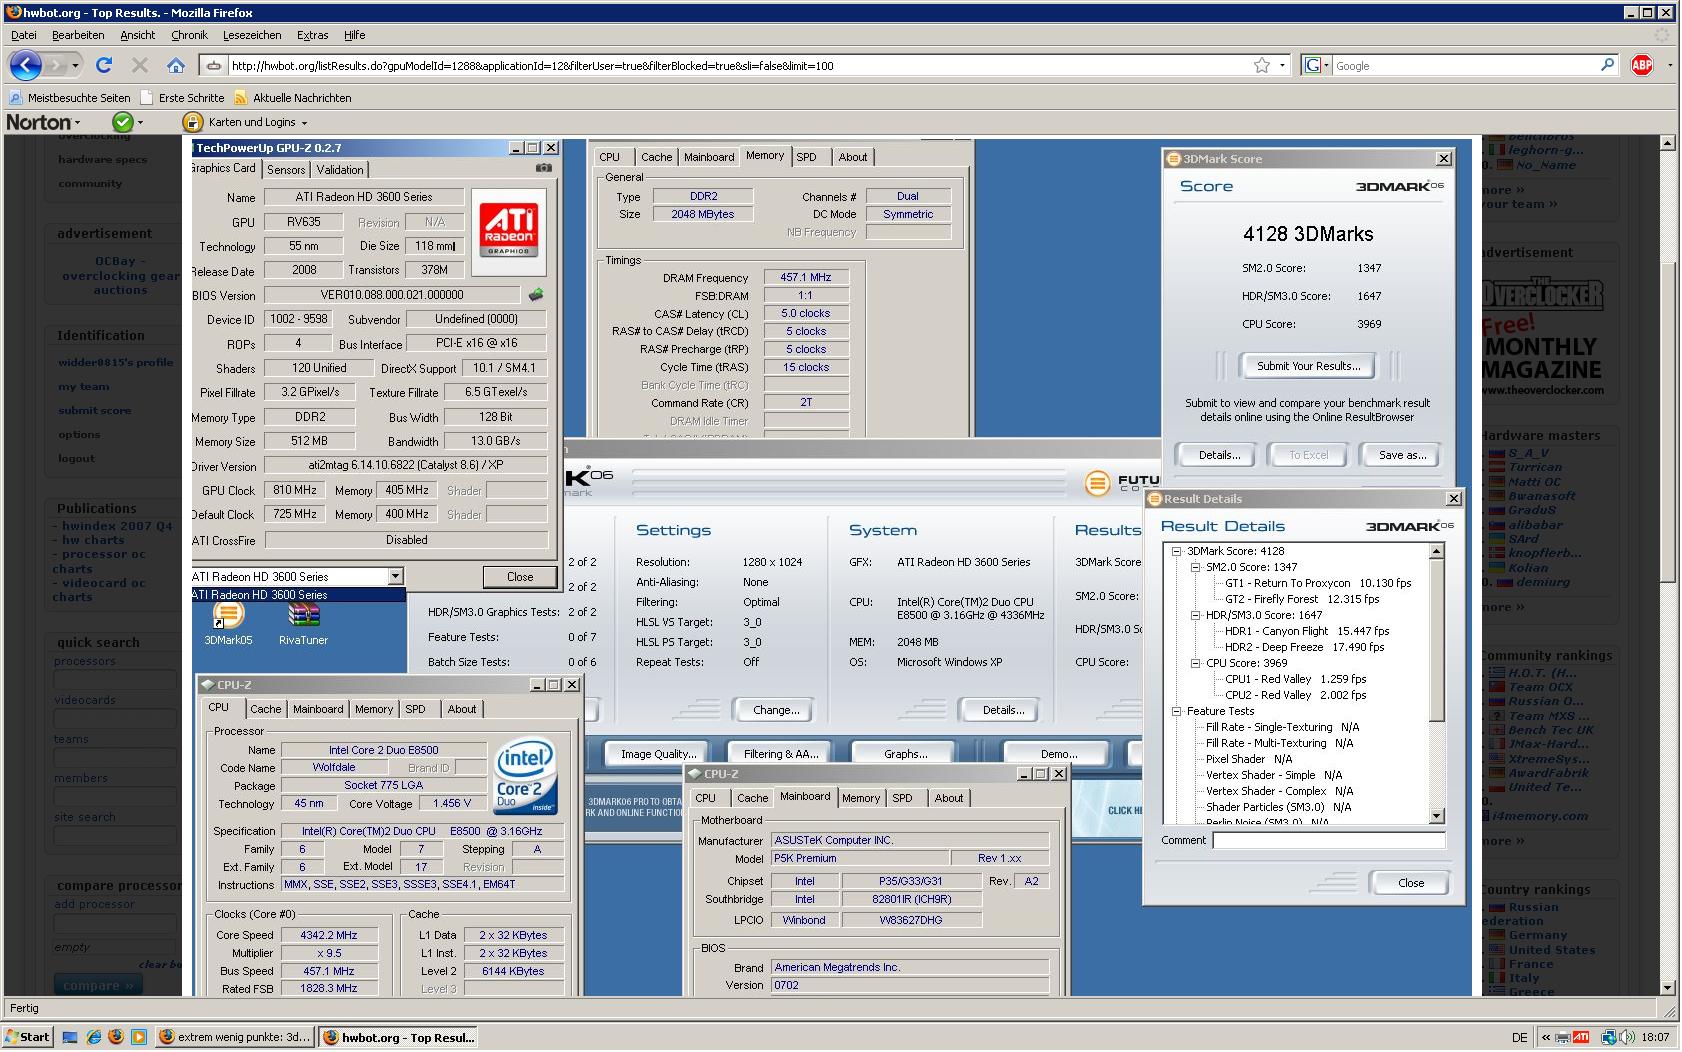Viewport: 1682px width, 1052px height.
Task: Open the GPU-Z graphics card selector dropdown
Action: 395,577
